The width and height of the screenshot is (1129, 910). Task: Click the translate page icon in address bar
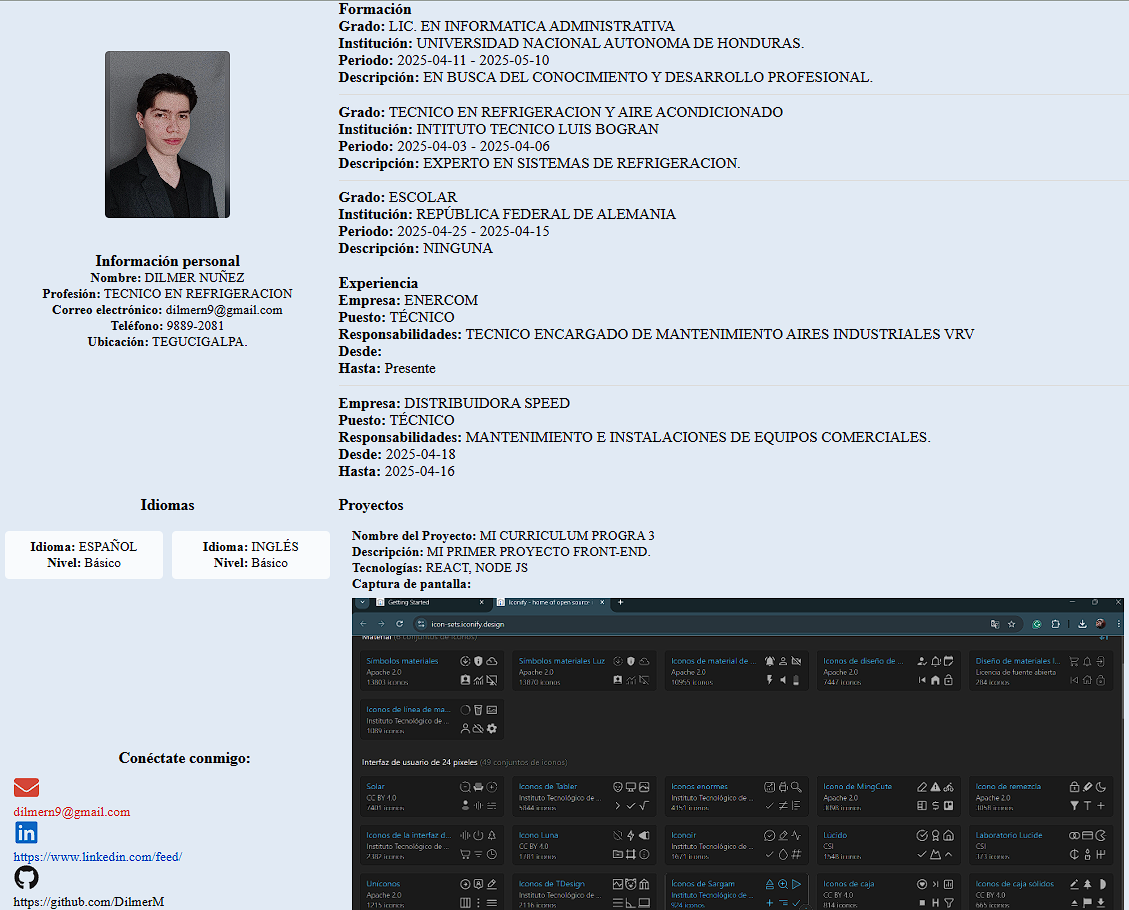pos(994,624)
